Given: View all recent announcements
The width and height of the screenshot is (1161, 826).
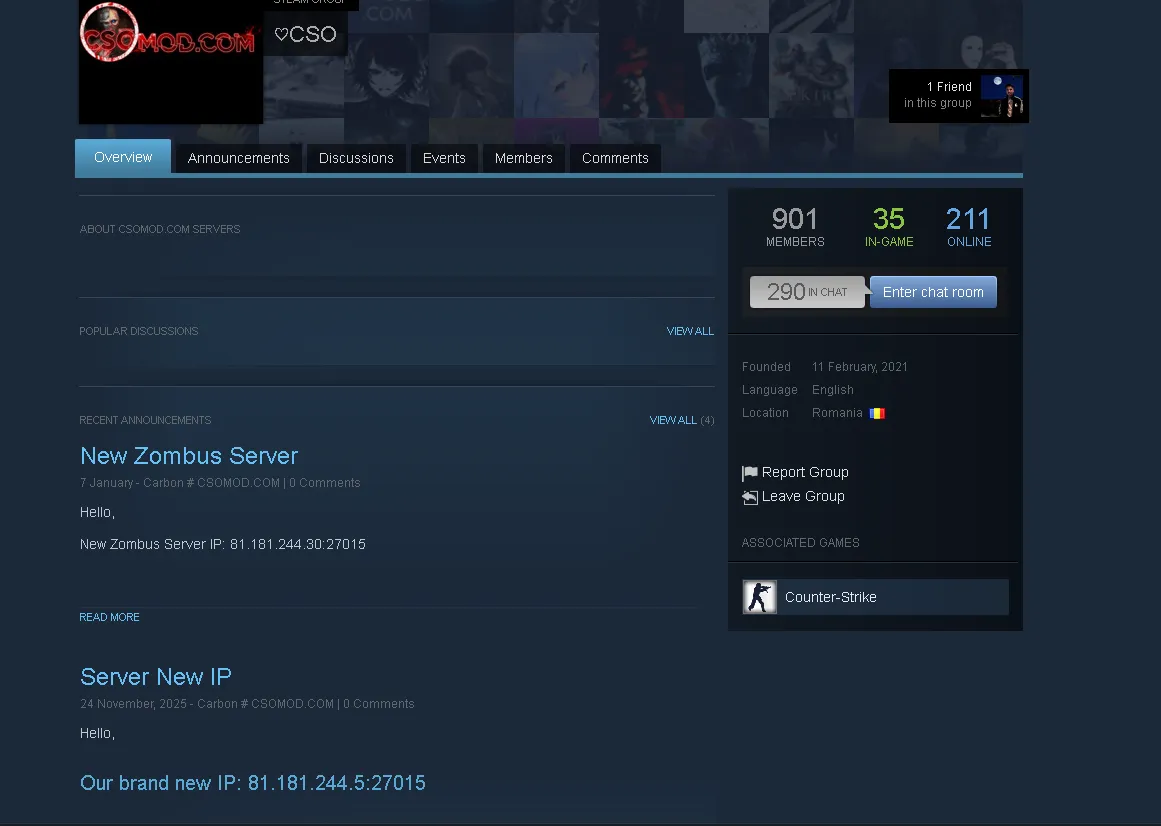Looking at the screenshot, I should 673,420.
